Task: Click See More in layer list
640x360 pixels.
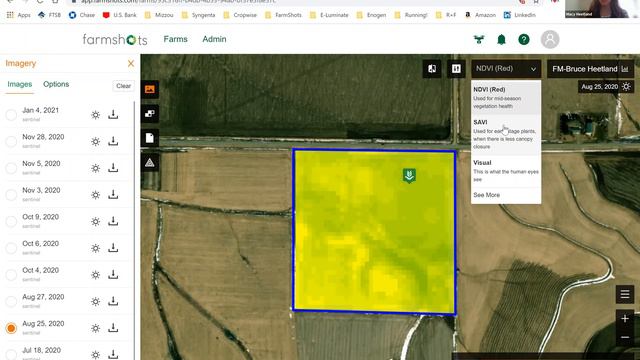Action: coord(487,195)
